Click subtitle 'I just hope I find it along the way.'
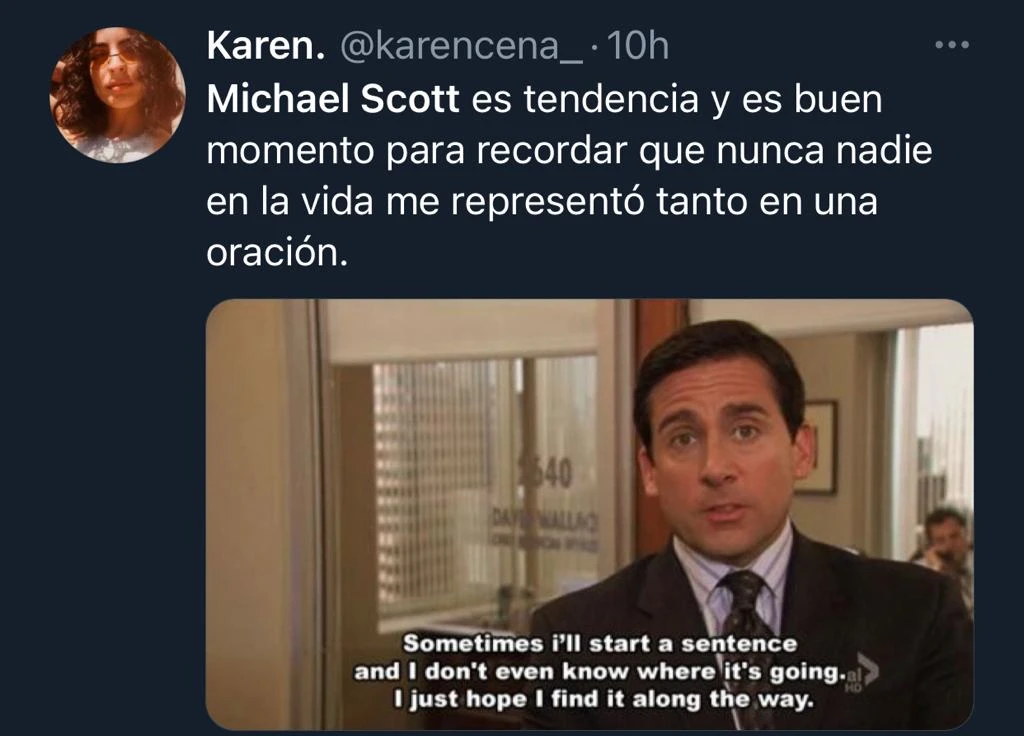 tap(604, 699)
